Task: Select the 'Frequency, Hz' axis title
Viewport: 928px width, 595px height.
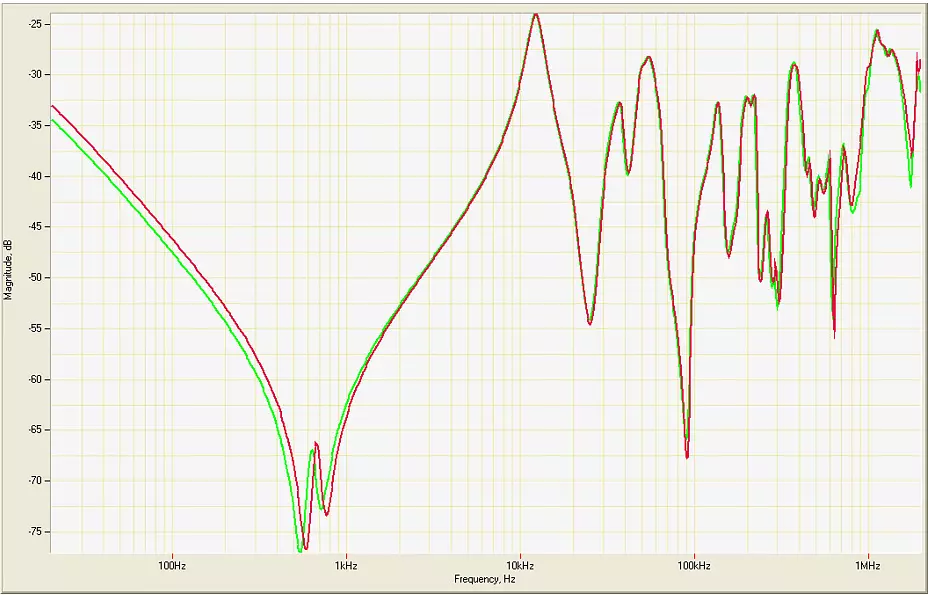Action: [x=485, y=579]
